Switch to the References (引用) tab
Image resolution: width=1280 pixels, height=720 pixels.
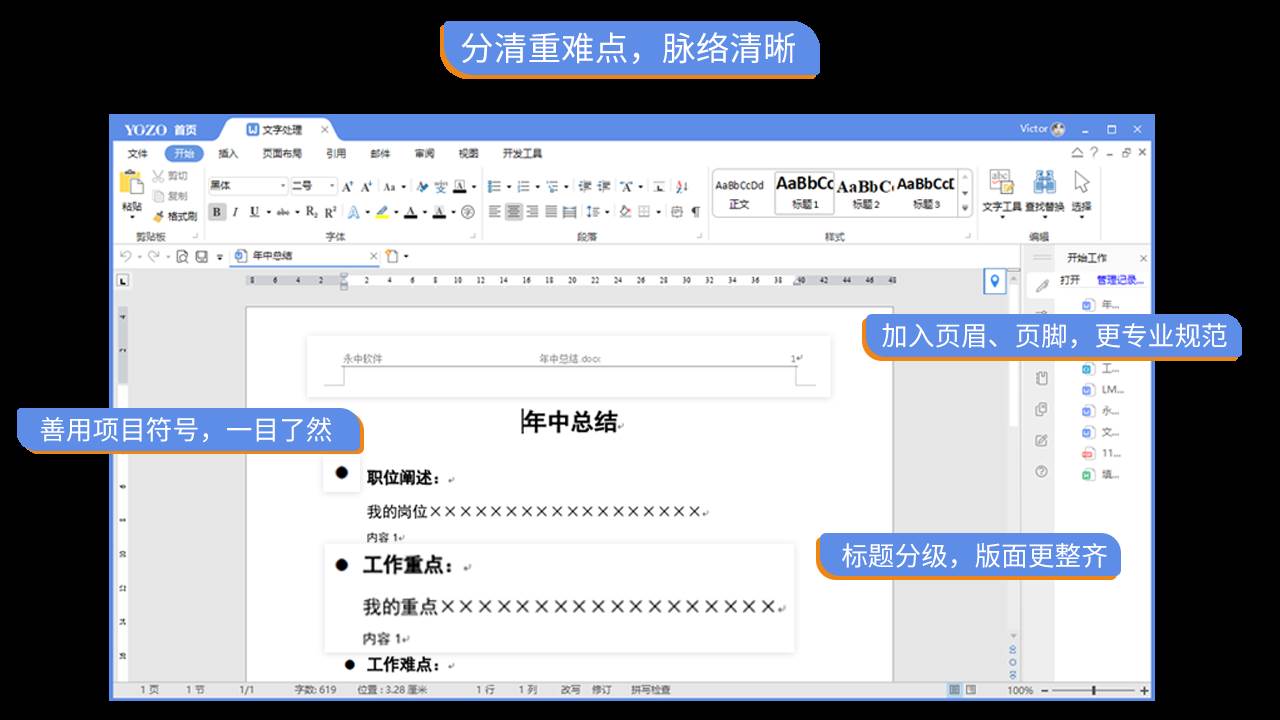[336, 153]
